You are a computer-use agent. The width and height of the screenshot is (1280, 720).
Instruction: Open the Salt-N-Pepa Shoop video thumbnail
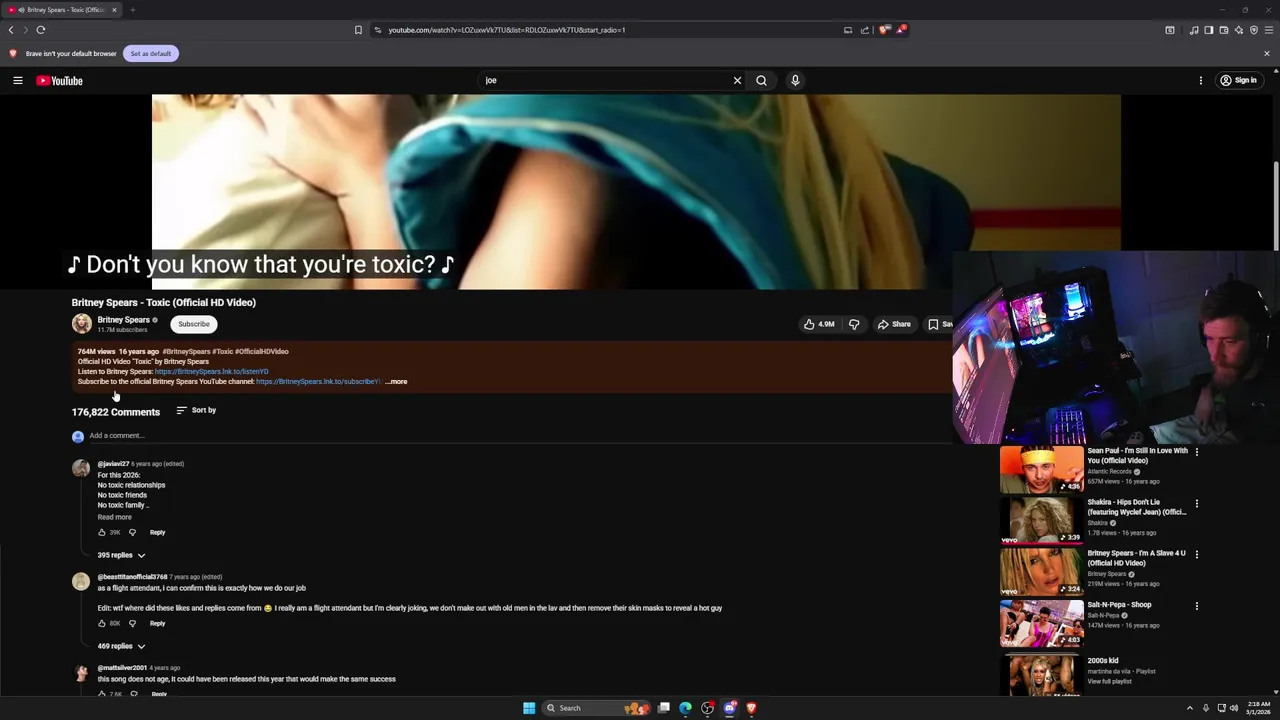1041,623
